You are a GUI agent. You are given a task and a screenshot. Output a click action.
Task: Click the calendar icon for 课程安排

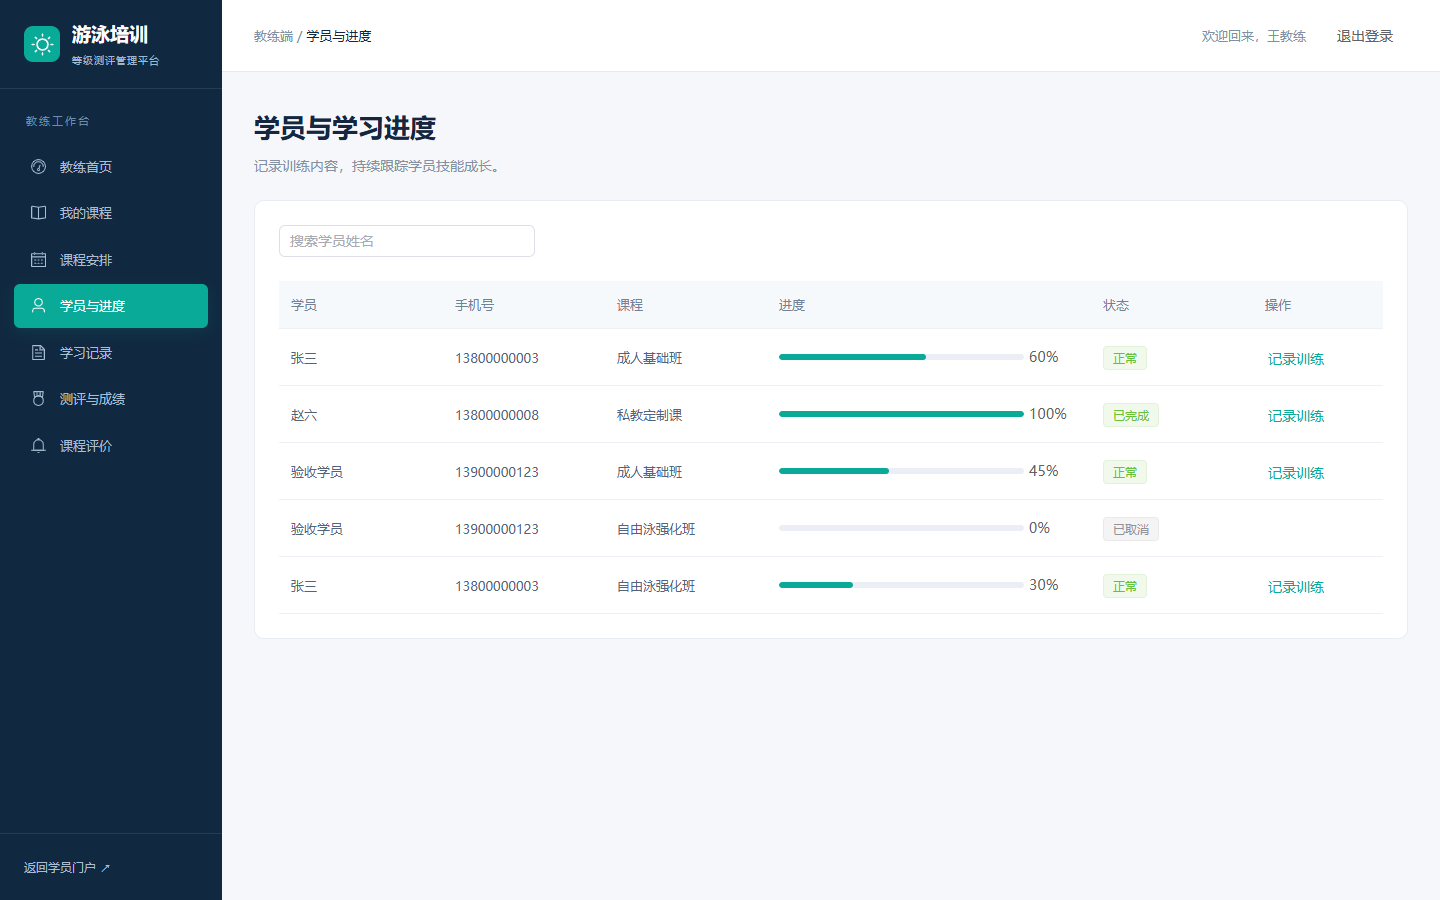(x=38, y=260)
